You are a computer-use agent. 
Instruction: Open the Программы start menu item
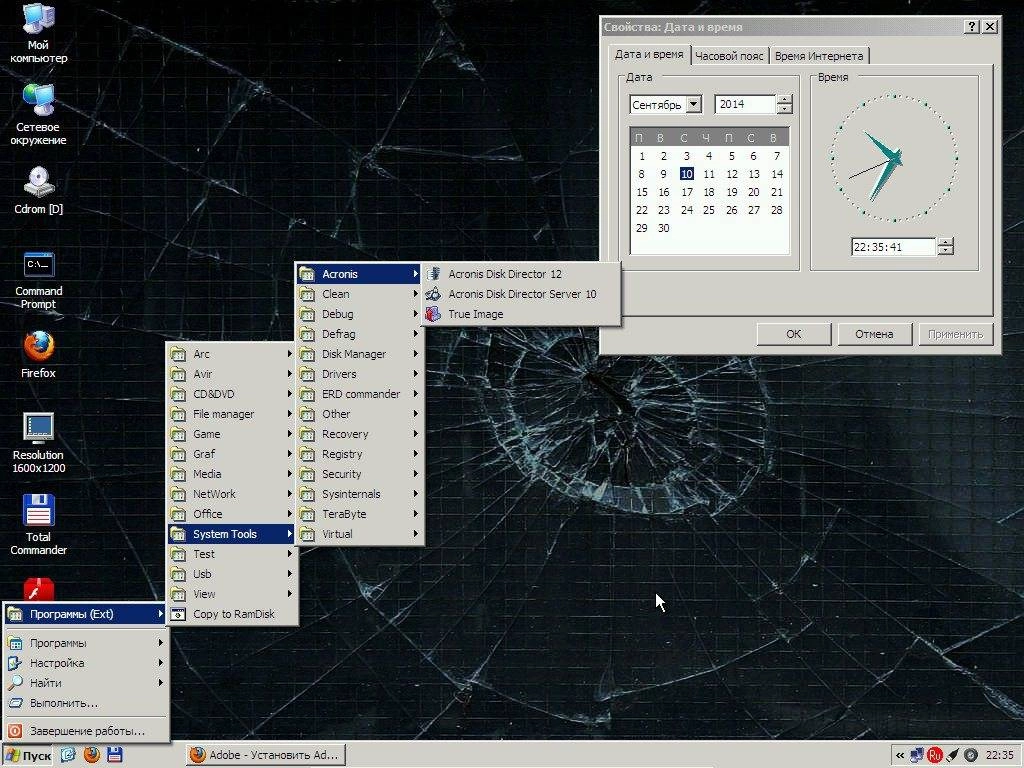[x=86, y=643]
